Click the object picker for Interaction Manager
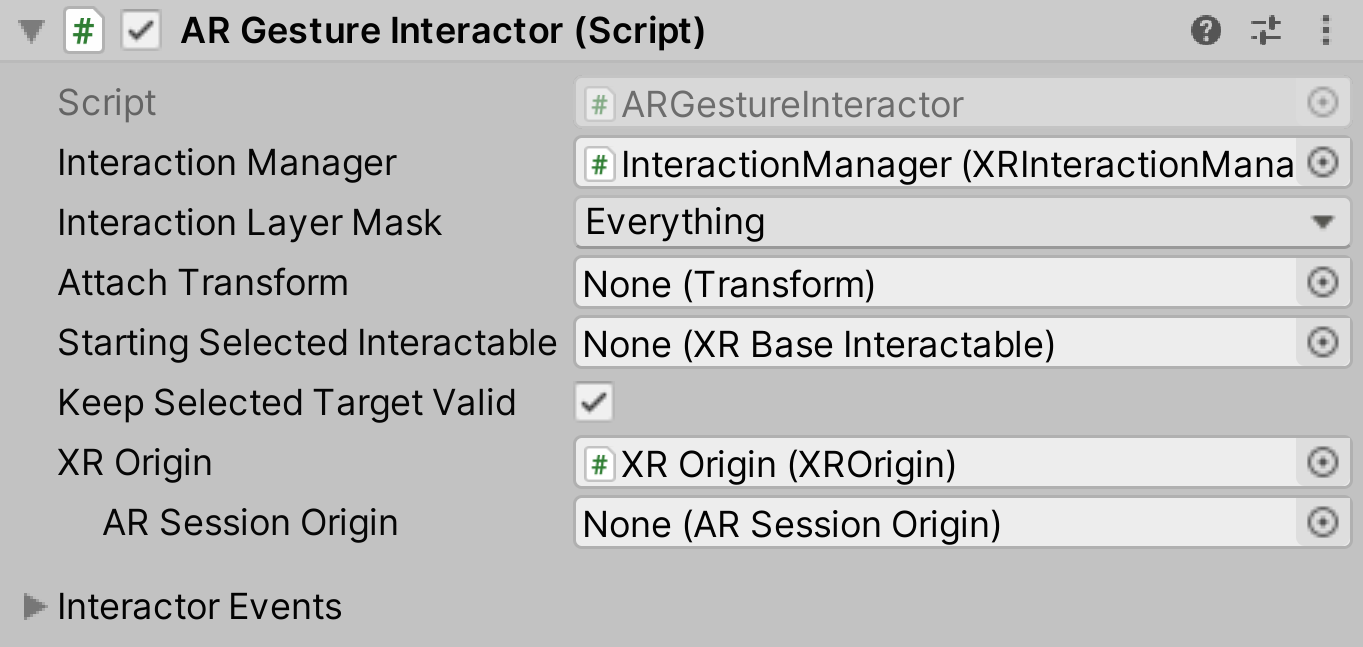 (1322, 162)
